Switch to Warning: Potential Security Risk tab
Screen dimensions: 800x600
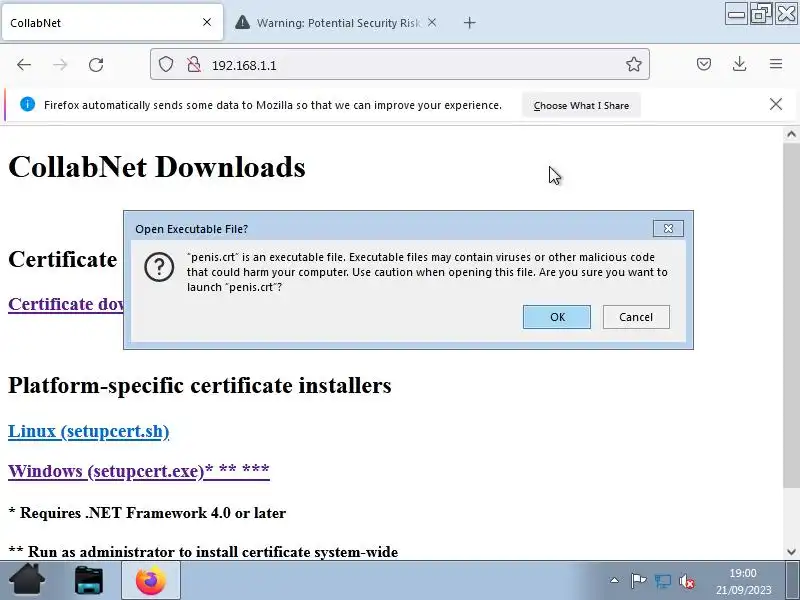point(337,22)
